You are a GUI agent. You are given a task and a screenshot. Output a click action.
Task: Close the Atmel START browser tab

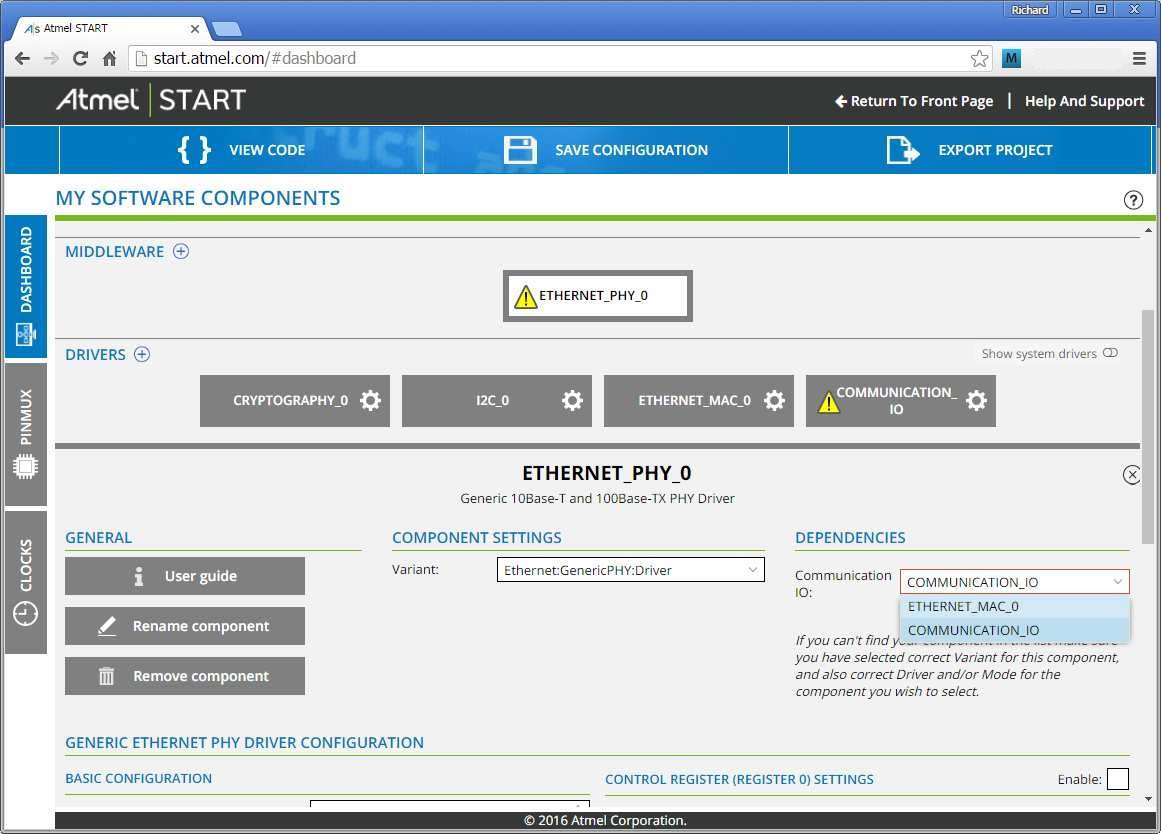point(195,29)
